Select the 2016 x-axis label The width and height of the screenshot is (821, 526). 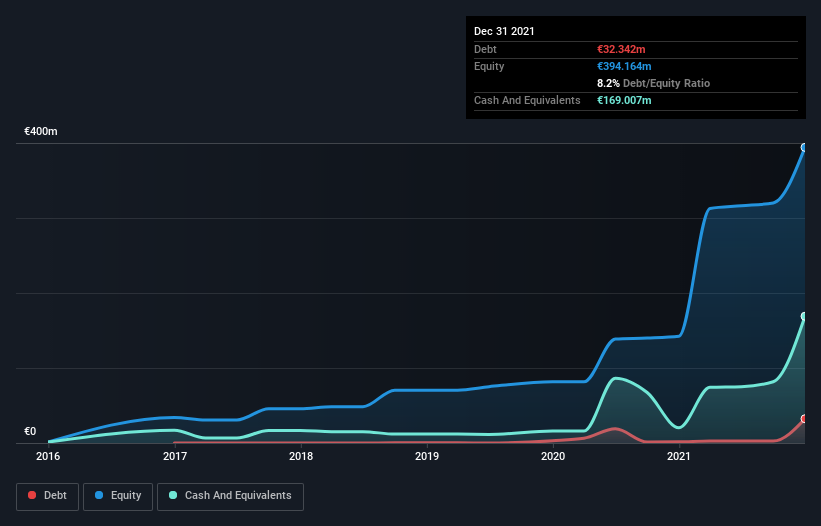[48, 456]
